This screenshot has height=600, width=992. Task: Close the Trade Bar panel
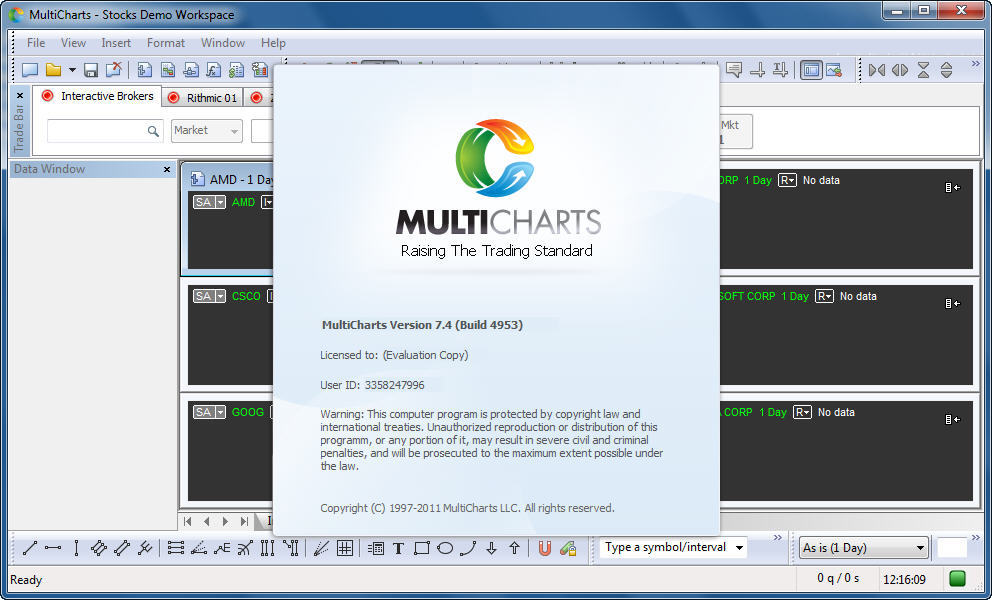coord(20,96)
